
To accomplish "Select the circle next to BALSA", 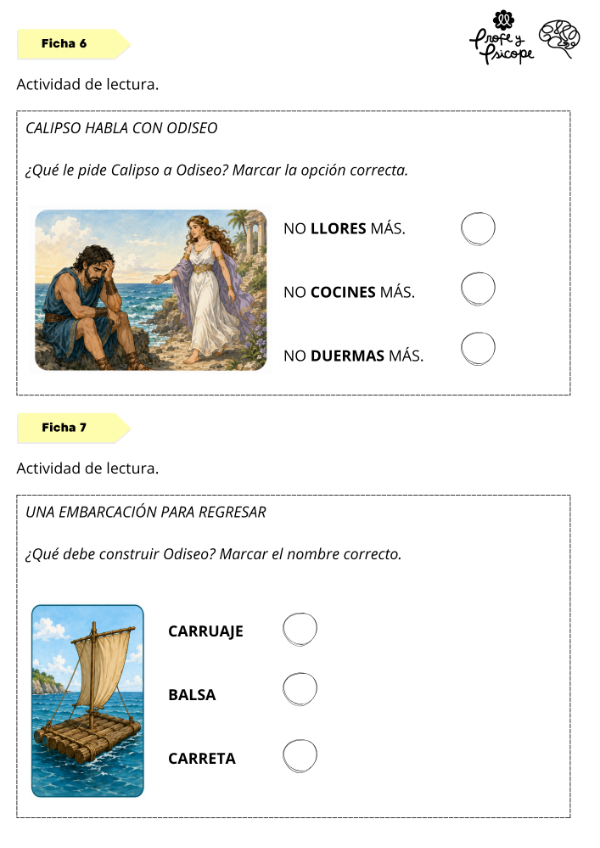I will coord(300,689).
